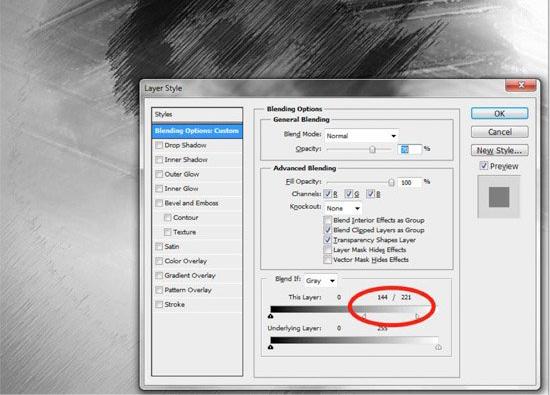Click This Layer split white slider right half
550x395 pixels.
(417, 316)
